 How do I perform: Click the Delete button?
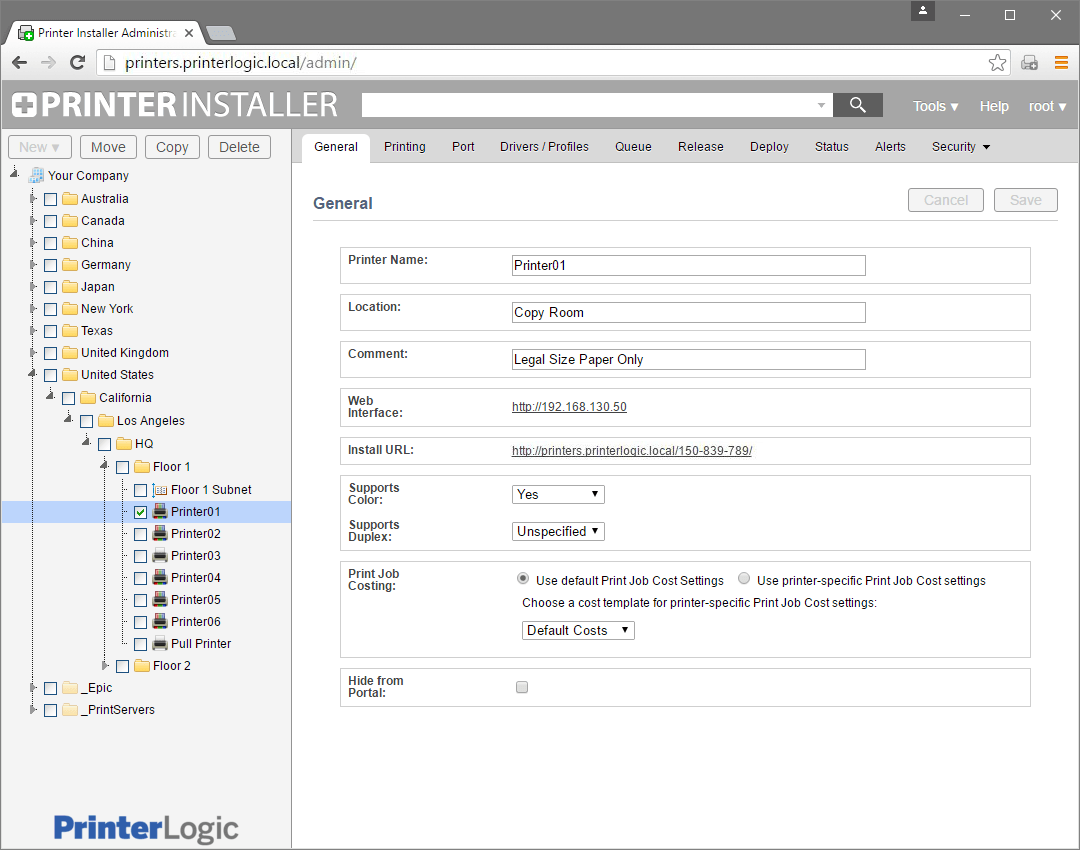click(x=239, y=147)
